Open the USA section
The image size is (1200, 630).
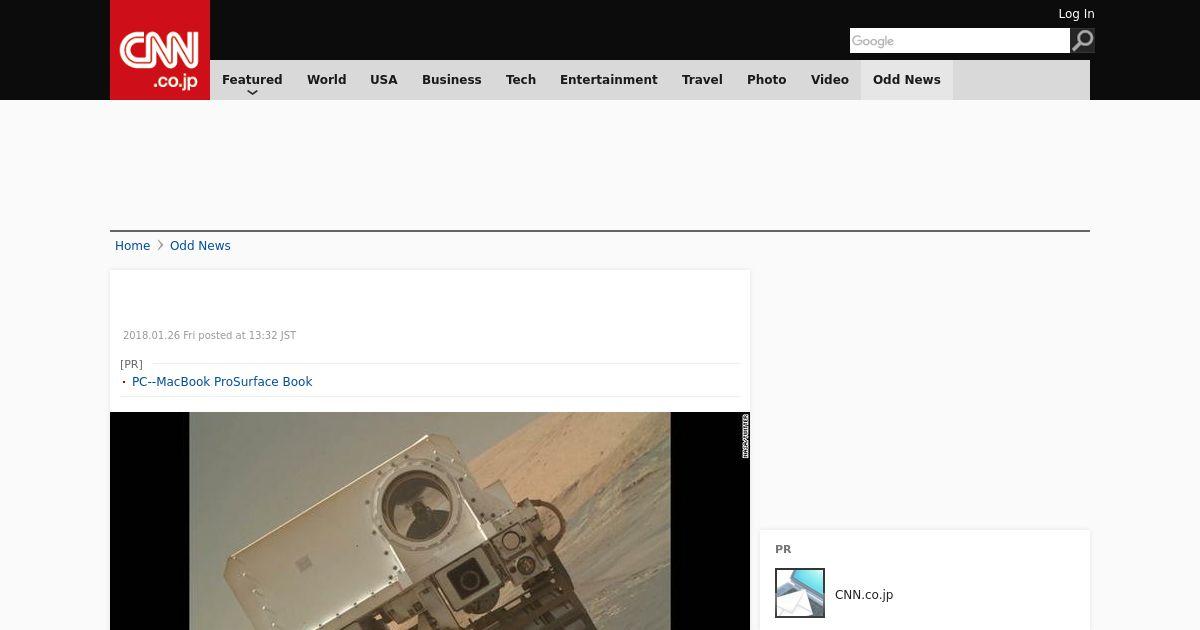pyautogui.click(x=384, y=80)
